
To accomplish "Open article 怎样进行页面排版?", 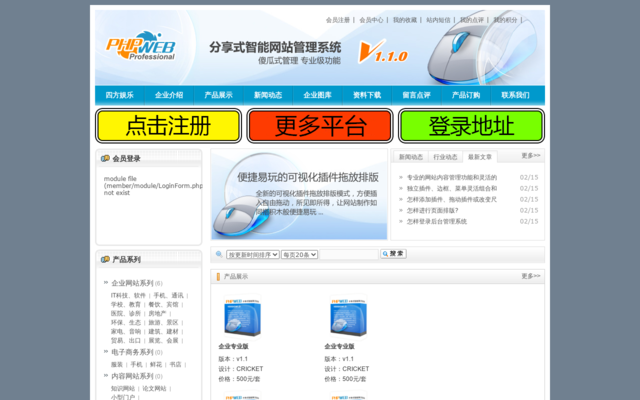I will tap(432, 211).
